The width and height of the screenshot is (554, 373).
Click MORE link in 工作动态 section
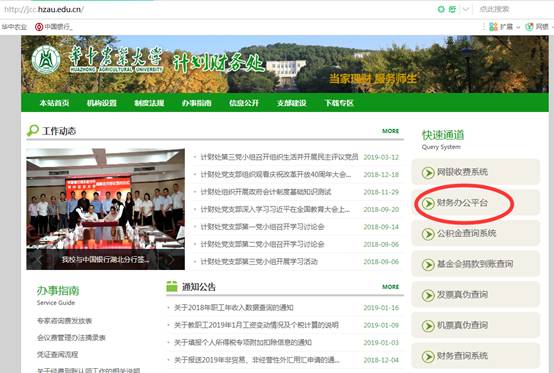[390, 131]
